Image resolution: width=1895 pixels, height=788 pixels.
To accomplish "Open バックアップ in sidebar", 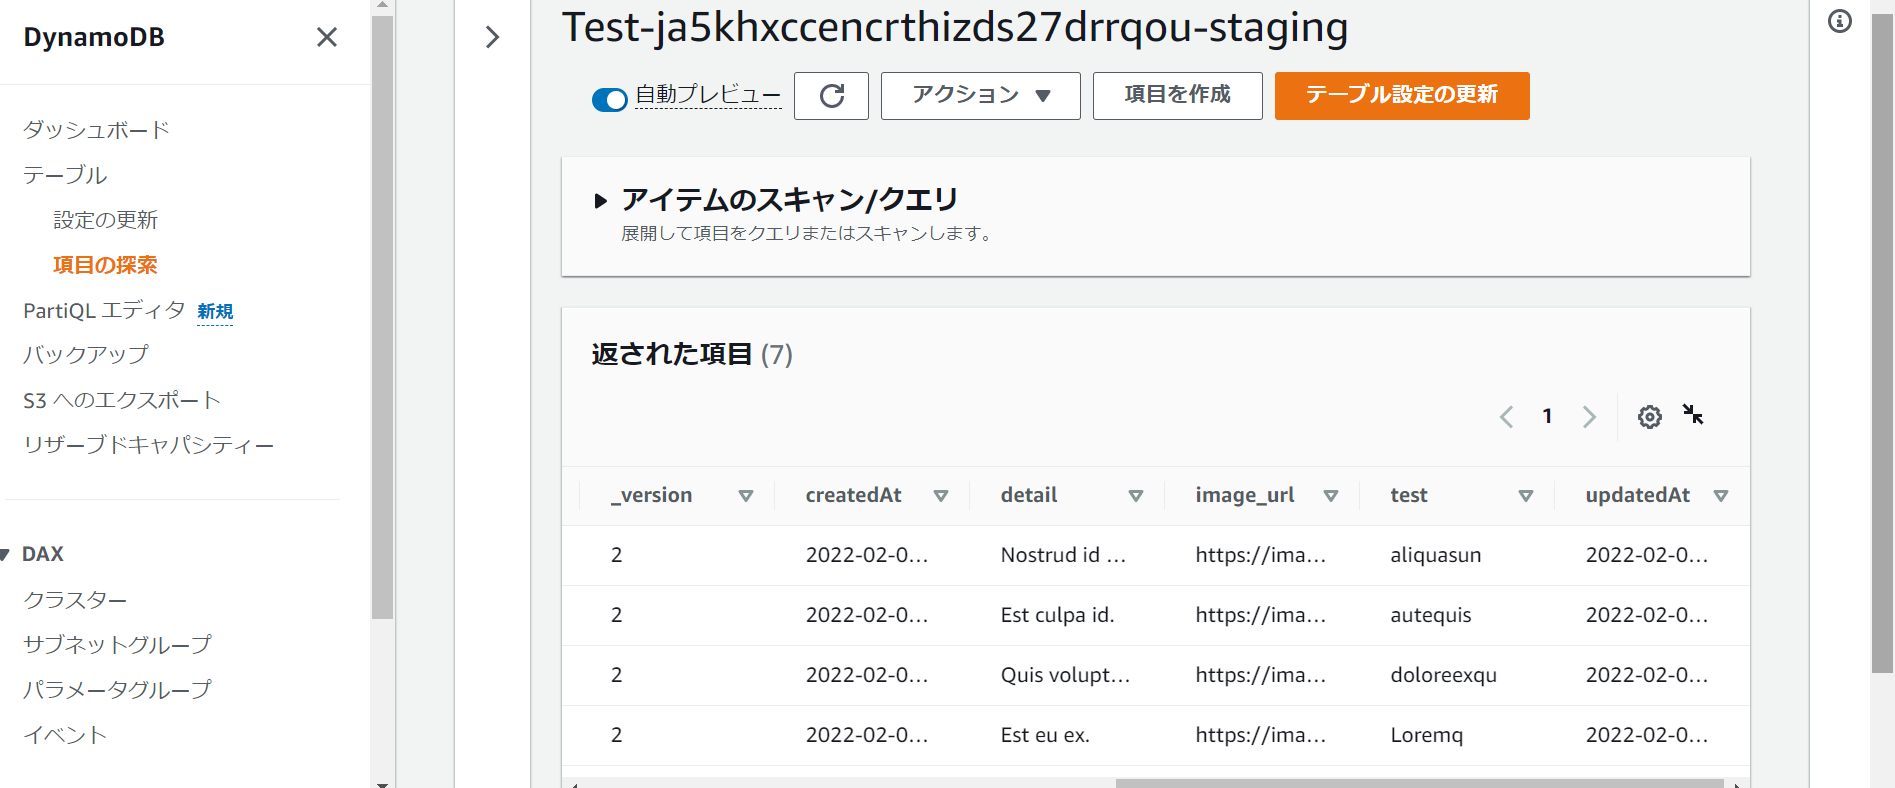I will [x=86, y=355].
